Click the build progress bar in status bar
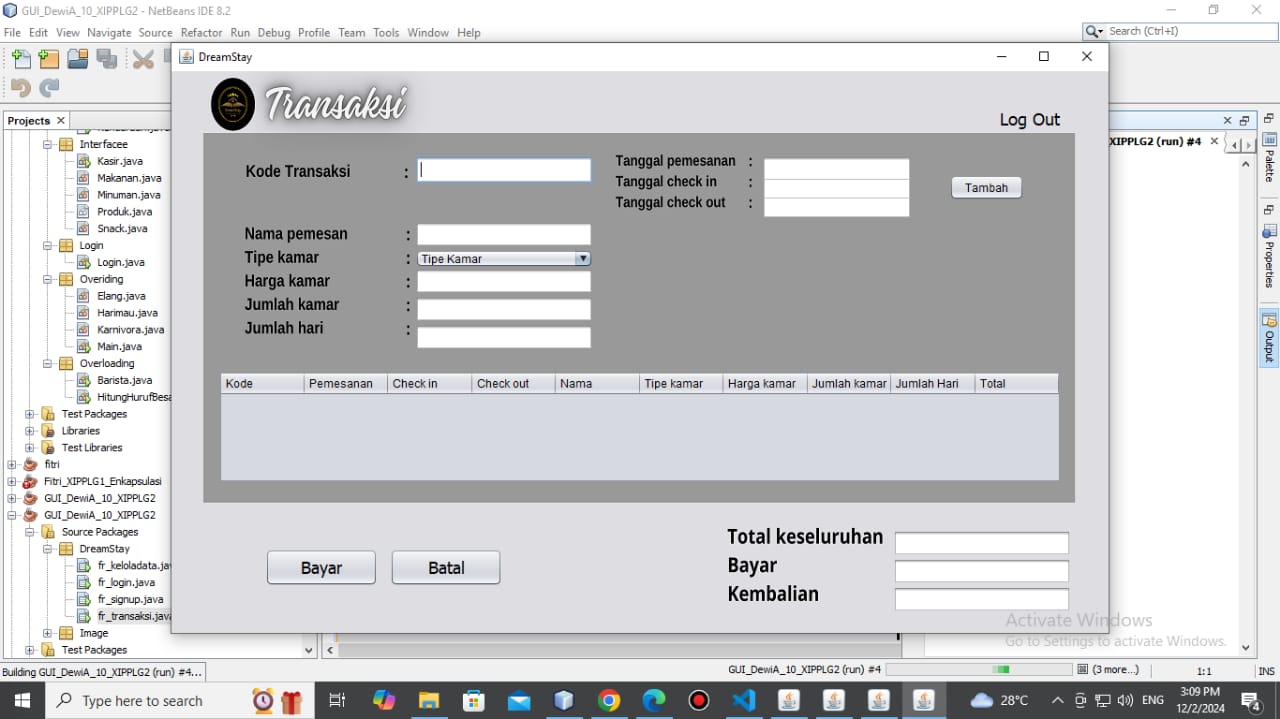This screenshot has width=1280, height=719. click(x=978, y=669)
